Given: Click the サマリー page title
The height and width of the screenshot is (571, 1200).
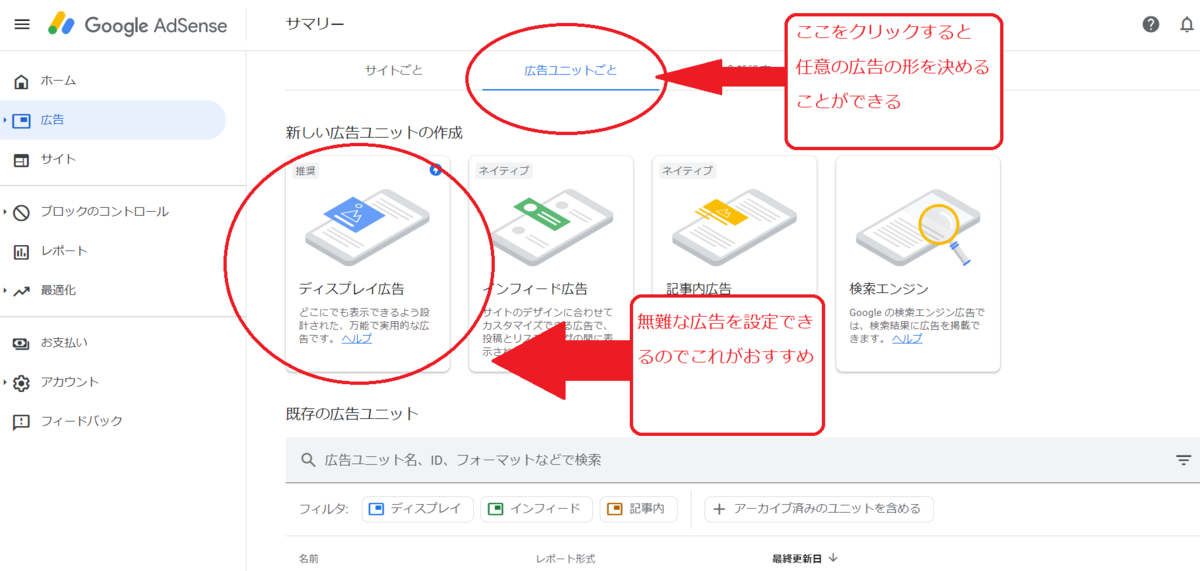Looking at the screenshot, I should 315,25.
